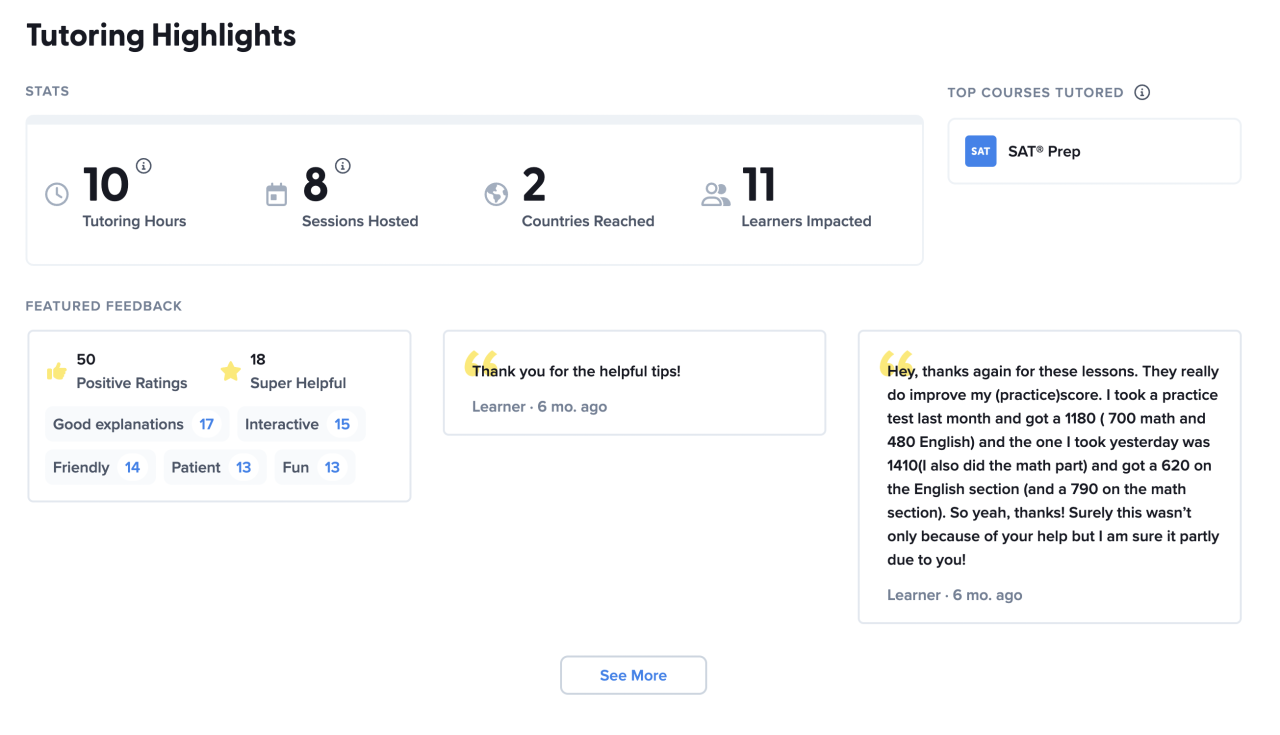Open the SAT Prep course card
This screenshot has height=735, width=1280.
click(1094, 151)
